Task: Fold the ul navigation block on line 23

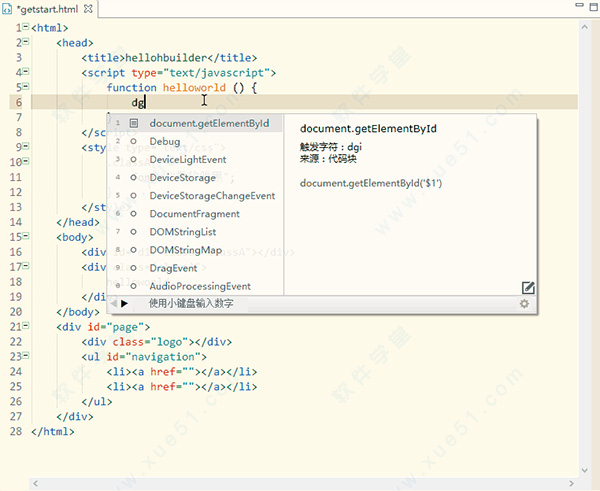Action: [25, 357]
